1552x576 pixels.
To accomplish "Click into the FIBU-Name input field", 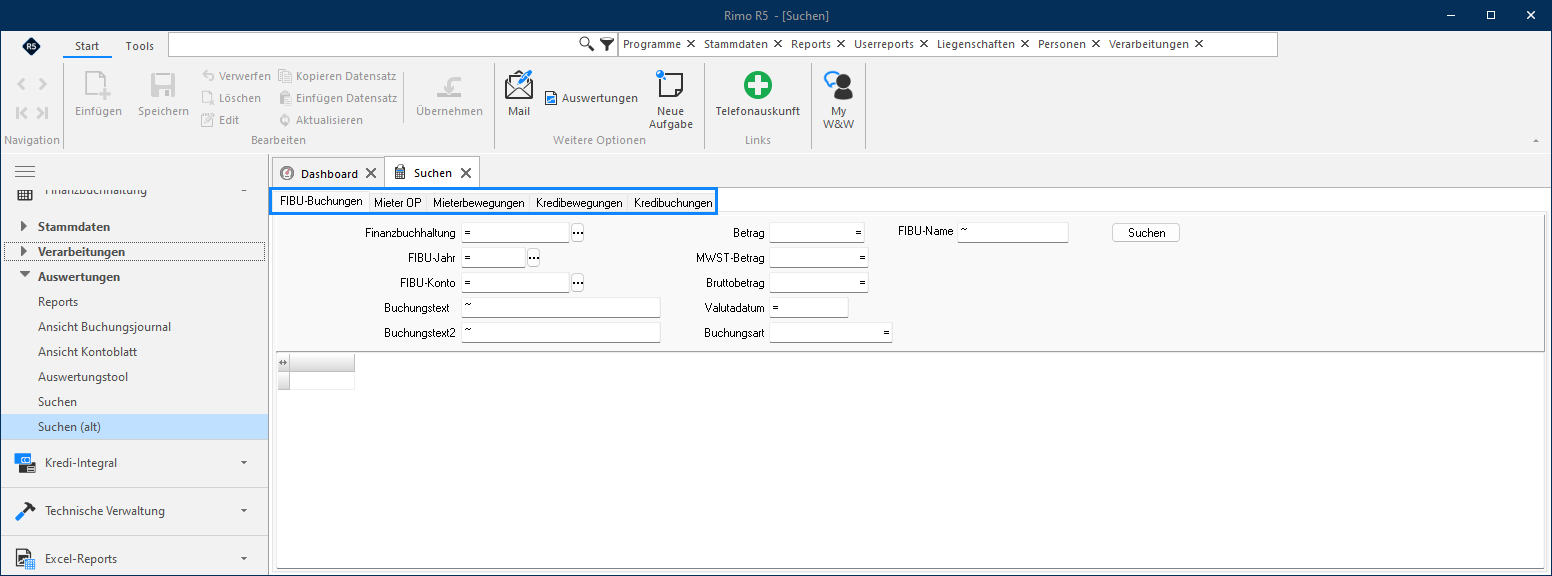I will [x=1013, y=232].
